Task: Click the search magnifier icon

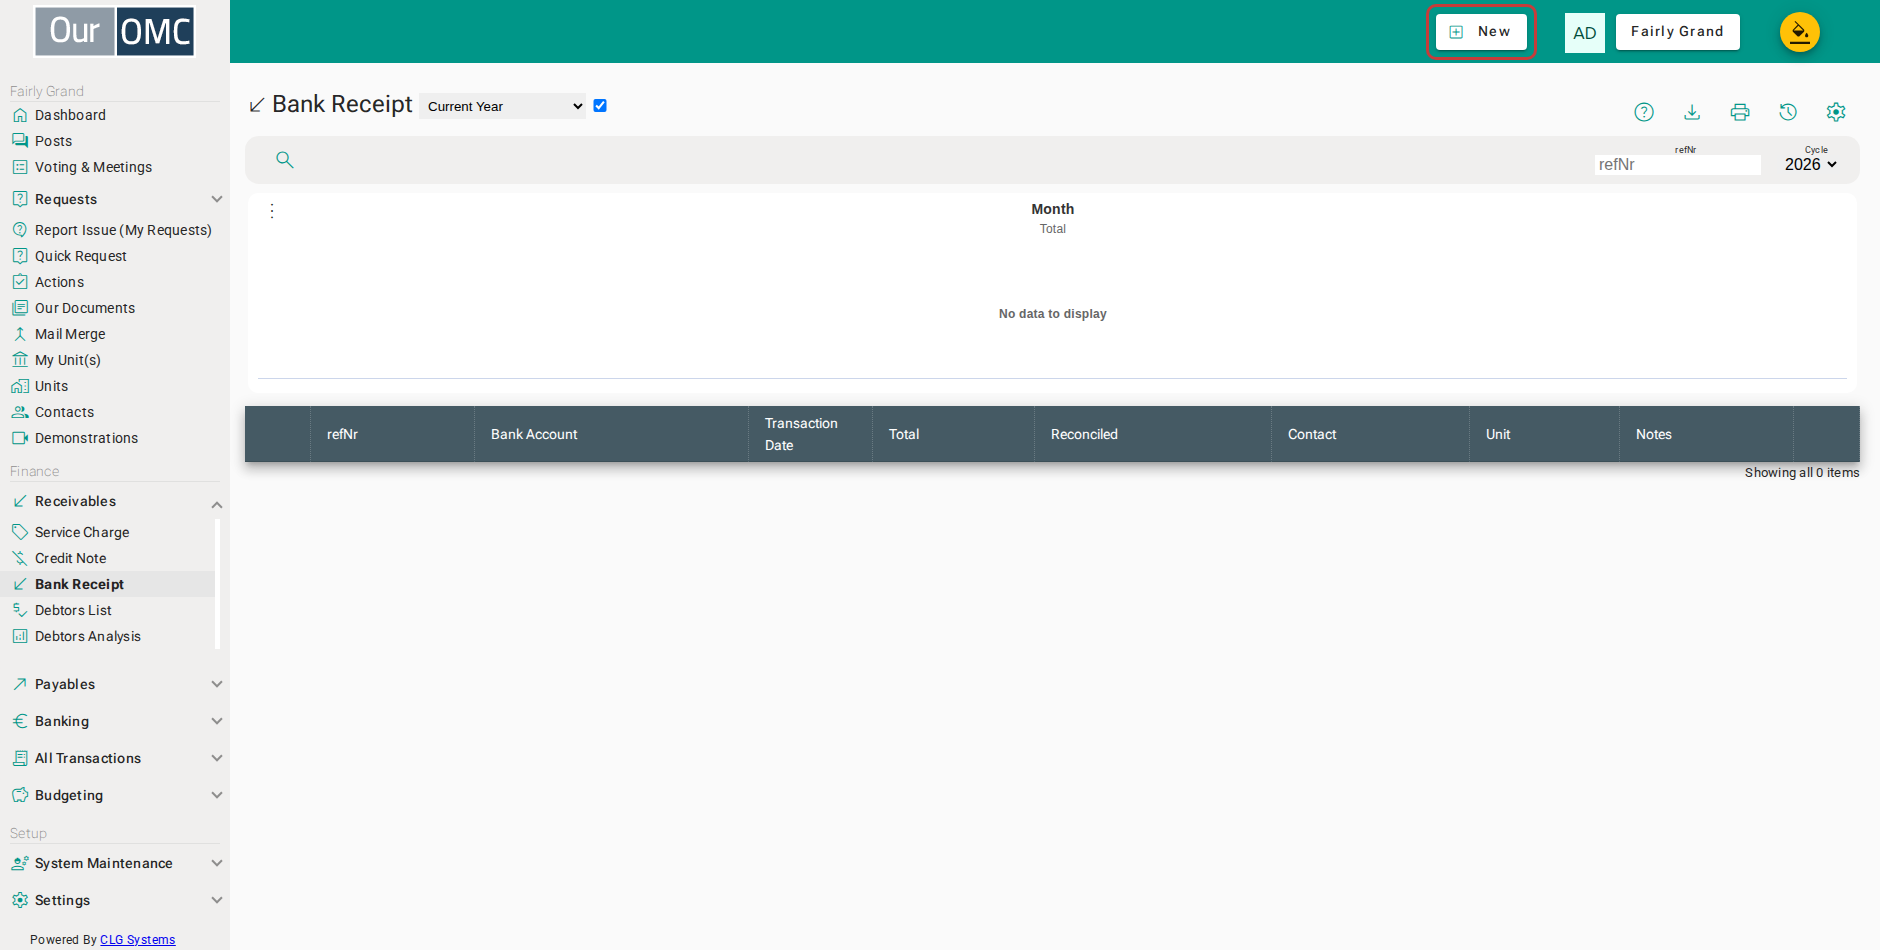Action: click(285, 160)
